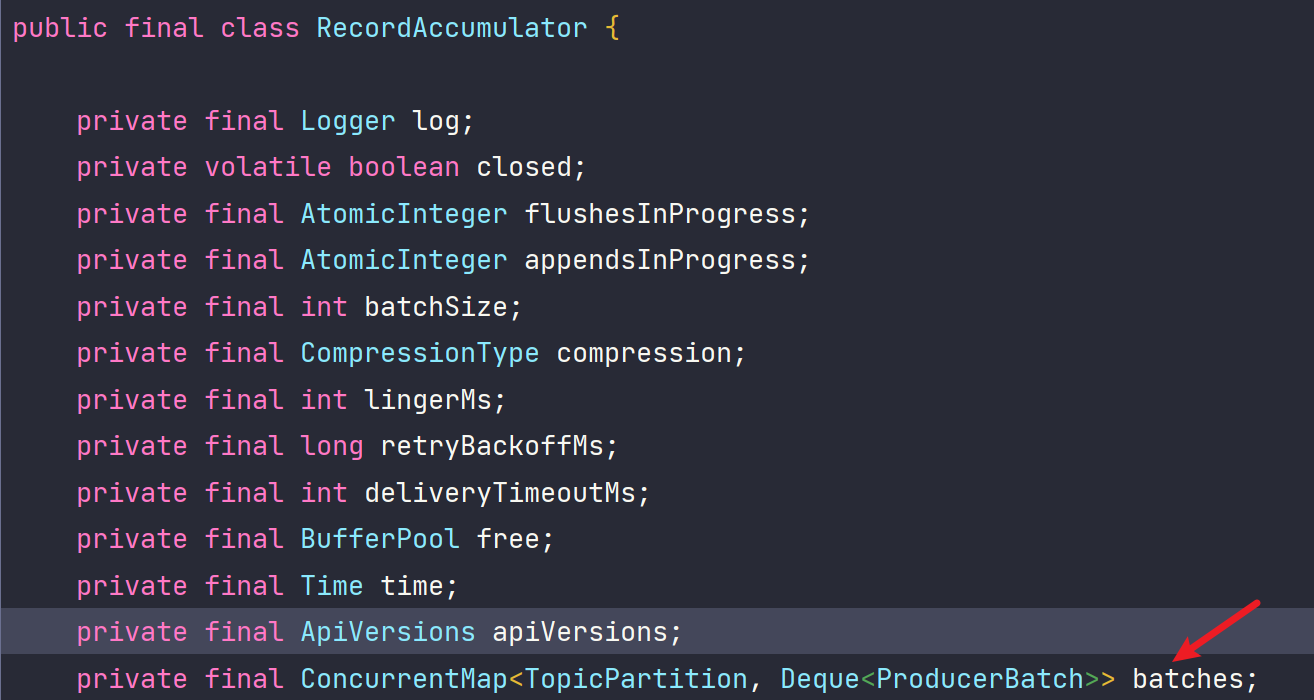
Task: Click the Logger type on log field
Action: click(348, 121)
